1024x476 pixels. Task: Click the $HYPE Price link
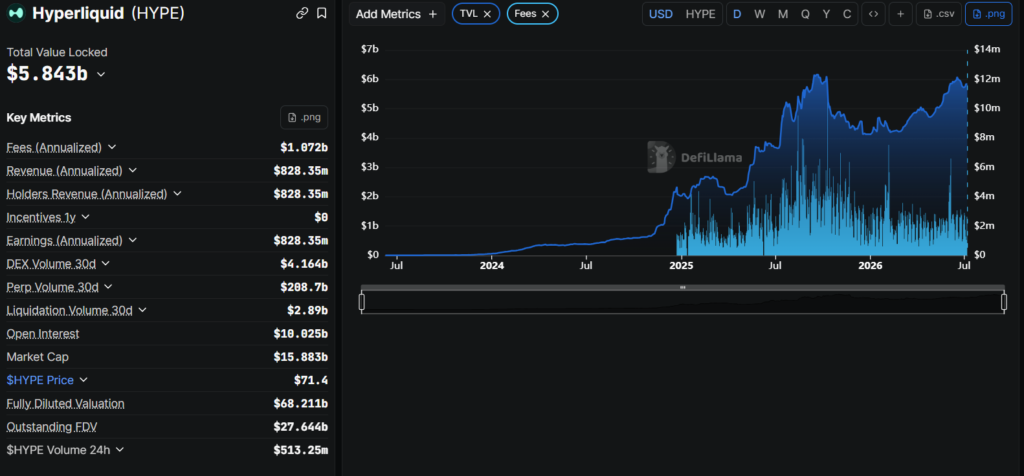[x=40, y=380]
